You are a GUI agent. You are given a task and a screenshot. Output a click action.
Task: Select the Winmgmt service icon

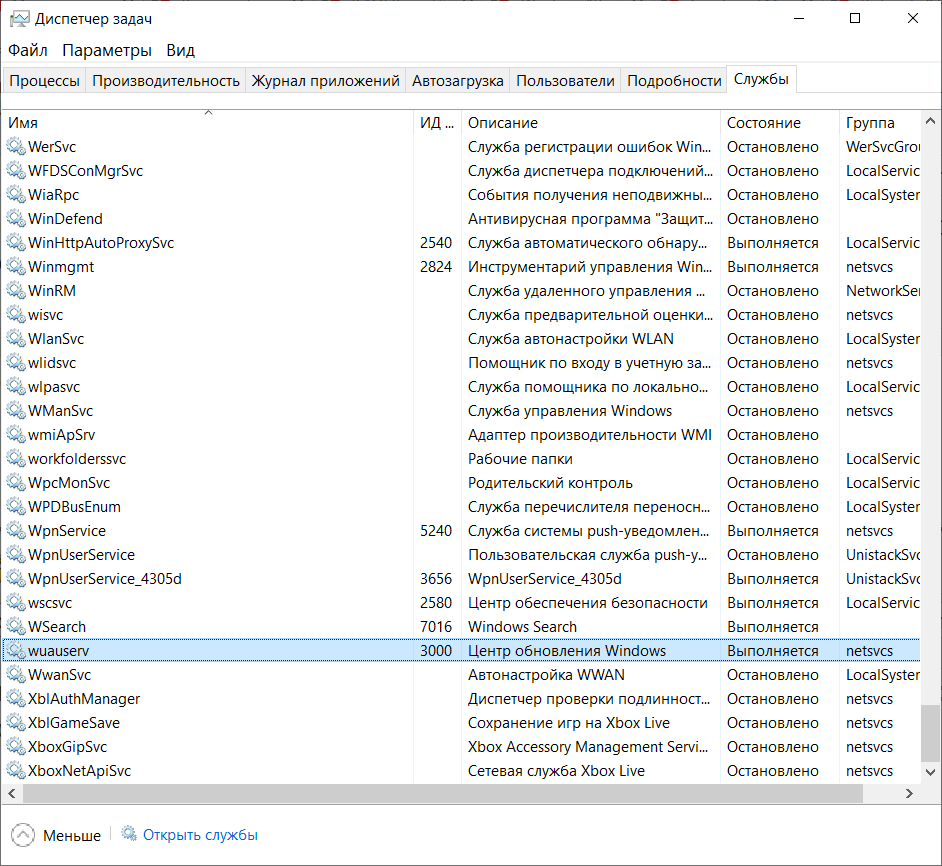[15, 267]
